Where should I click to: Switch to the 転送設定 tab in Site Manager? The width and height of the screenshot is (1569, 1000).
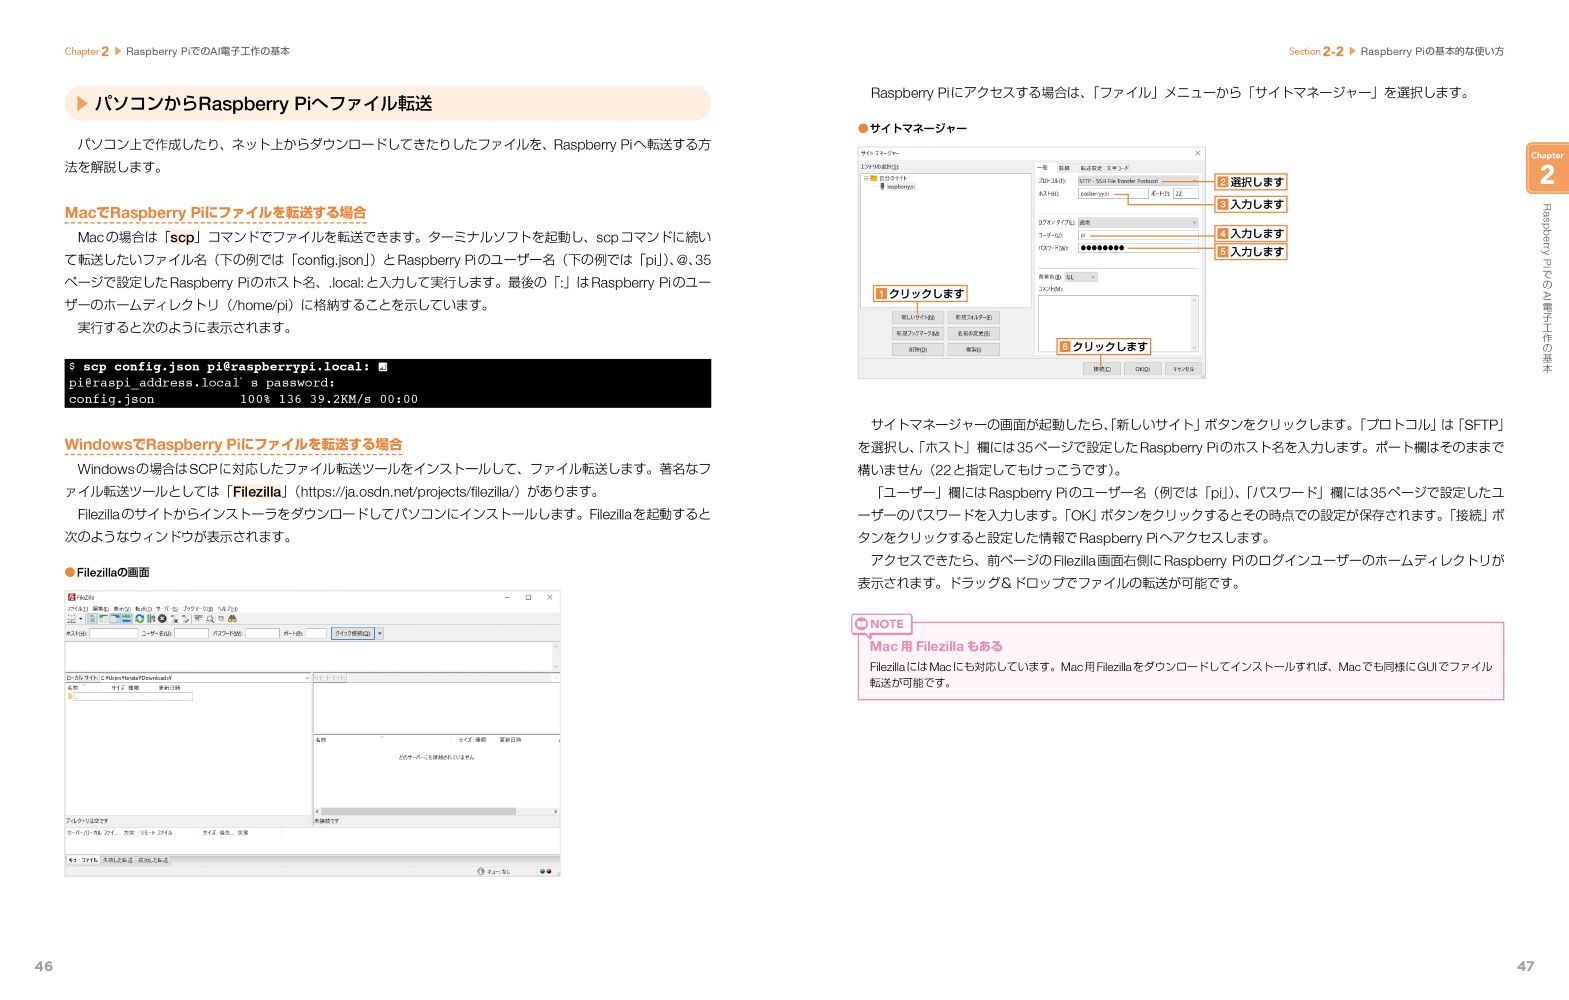click(x=1090, y=168)
